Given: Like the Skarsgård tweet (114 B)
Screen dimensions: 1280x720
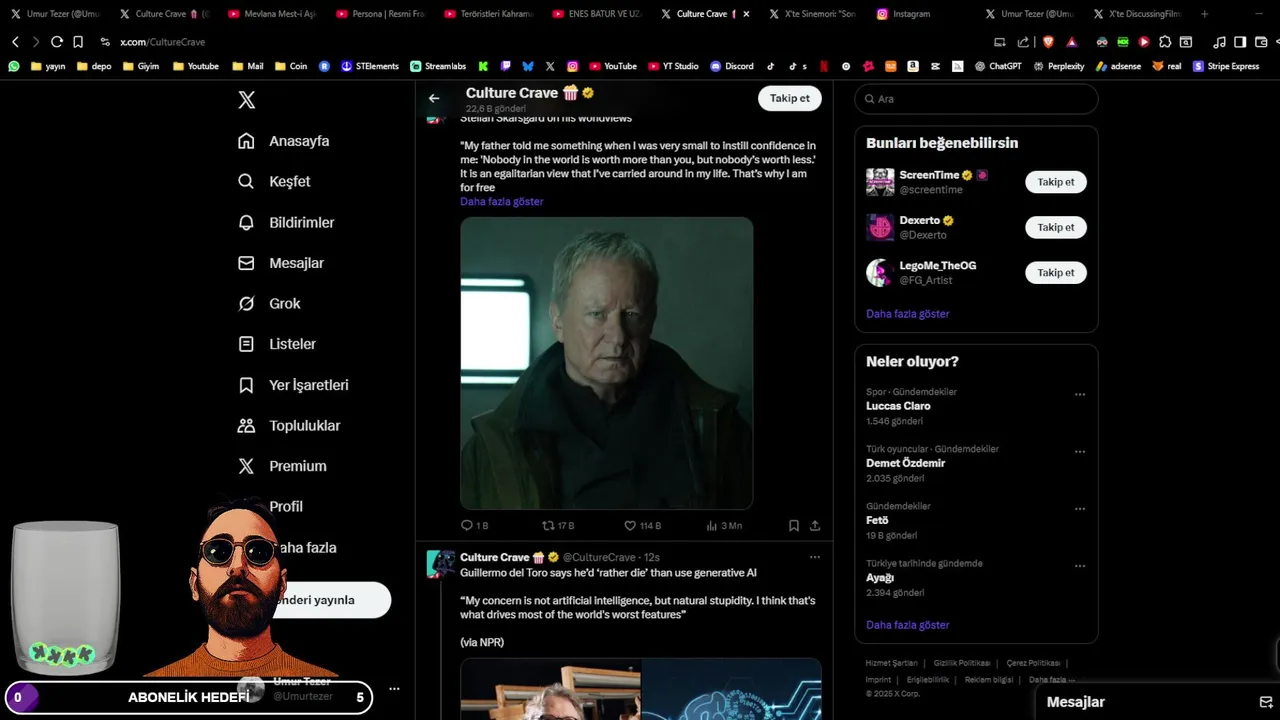Looking at the screenshot, I should point(642,525).
